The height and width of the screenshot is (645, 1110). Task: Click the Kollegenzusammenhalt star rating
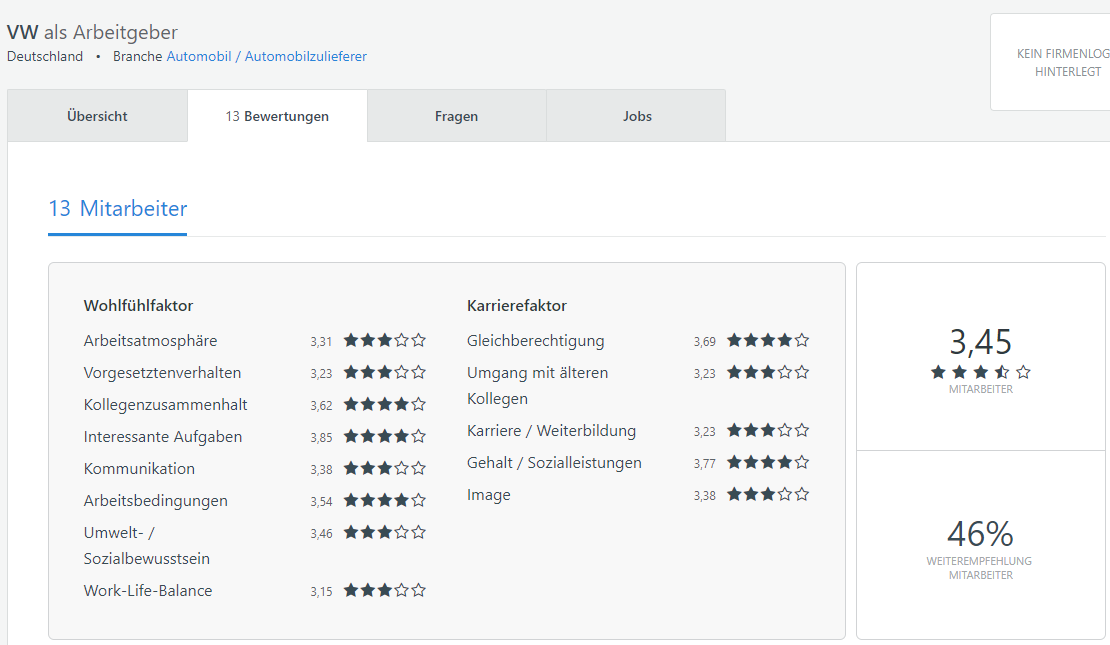385,404
